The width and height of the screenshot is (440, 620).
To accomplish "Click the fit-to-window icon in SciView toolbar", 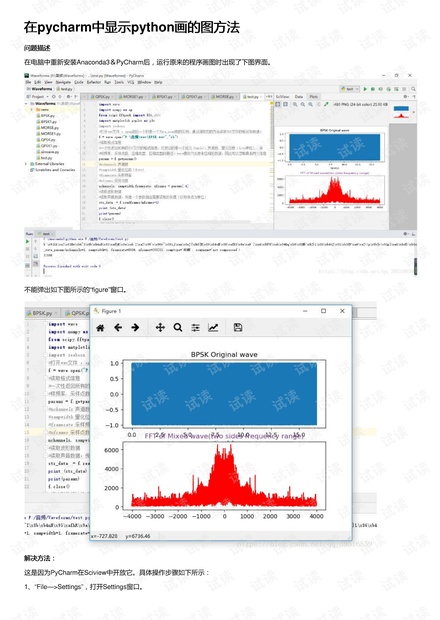I will [278, 104].
